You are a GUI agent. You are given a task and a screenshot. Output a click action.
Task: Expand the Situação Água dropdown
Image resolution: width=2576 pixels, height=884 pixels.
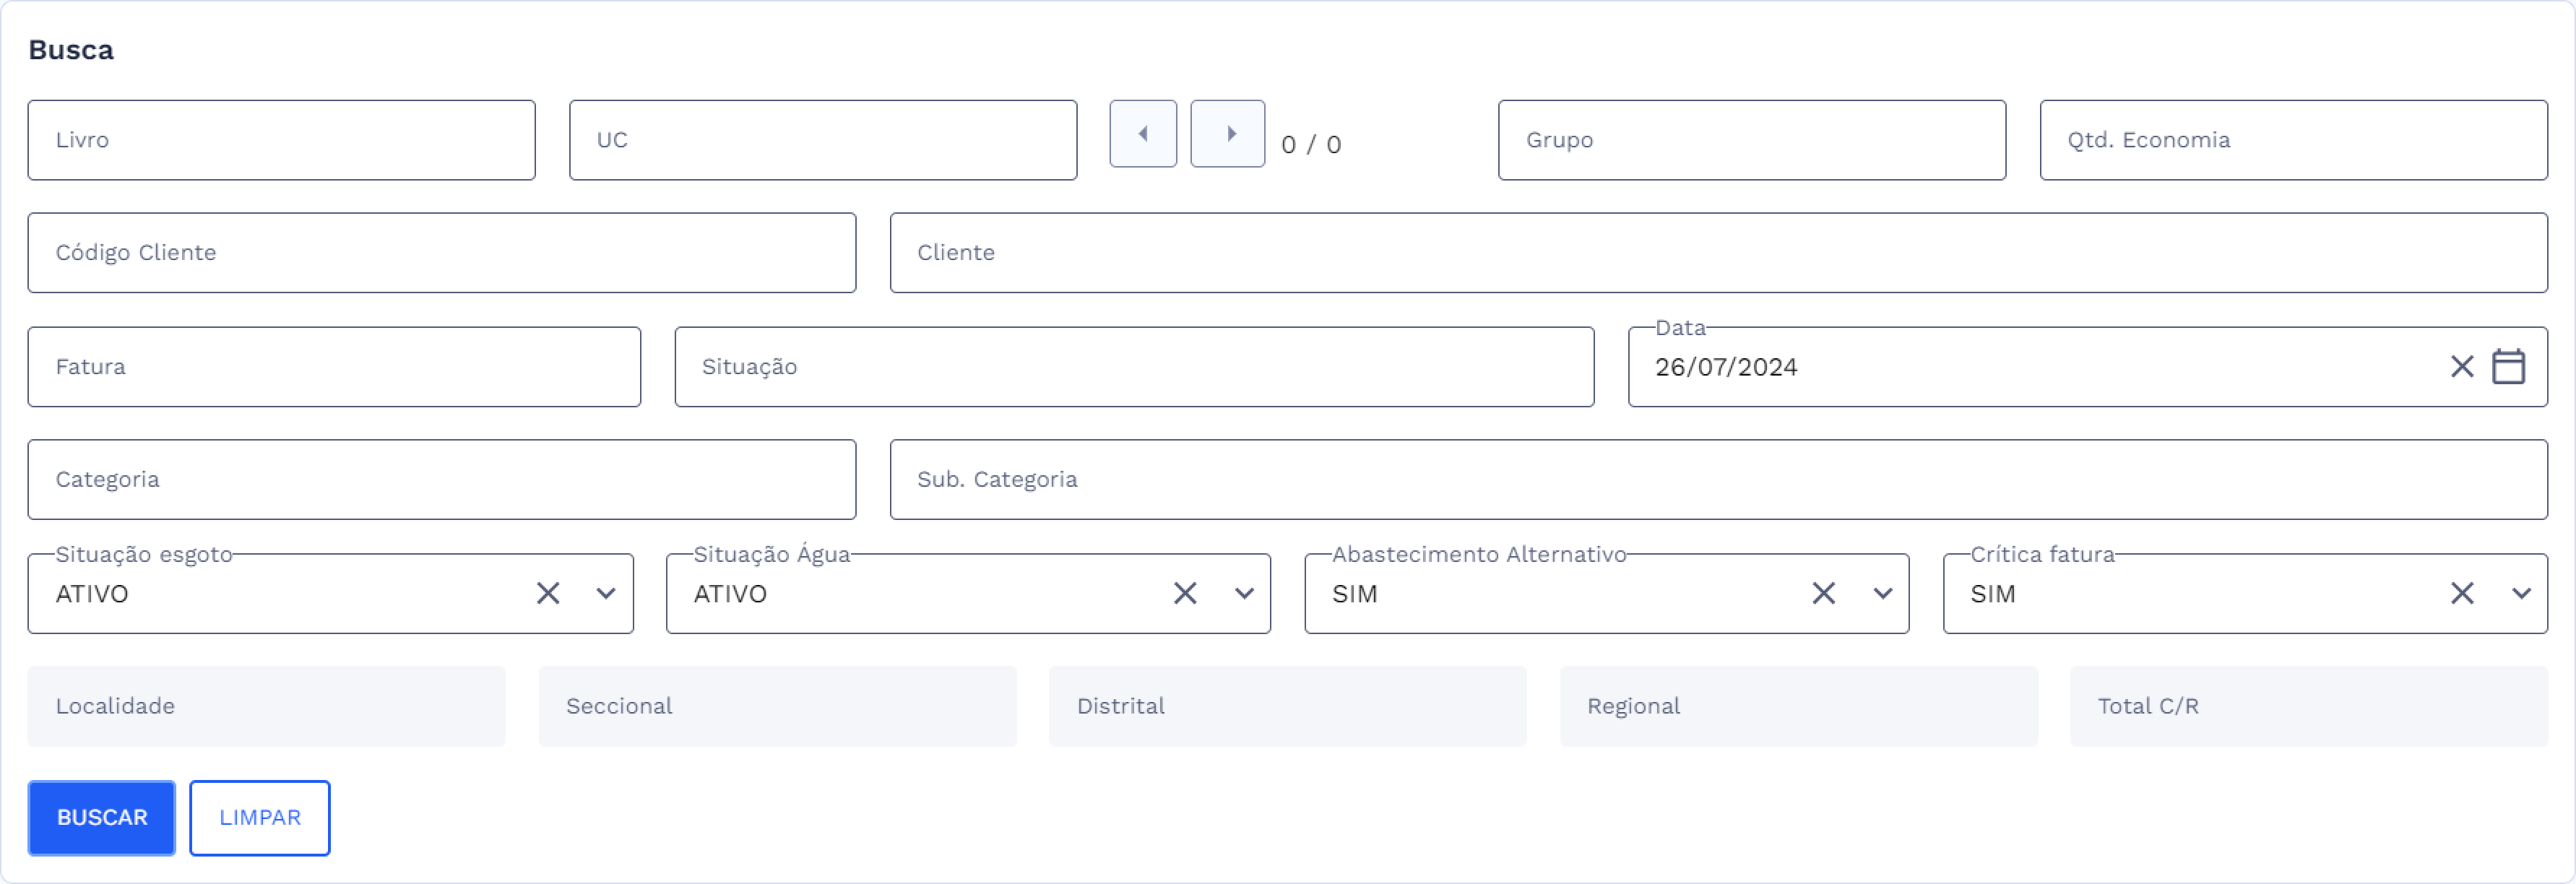click(1244, 594)
